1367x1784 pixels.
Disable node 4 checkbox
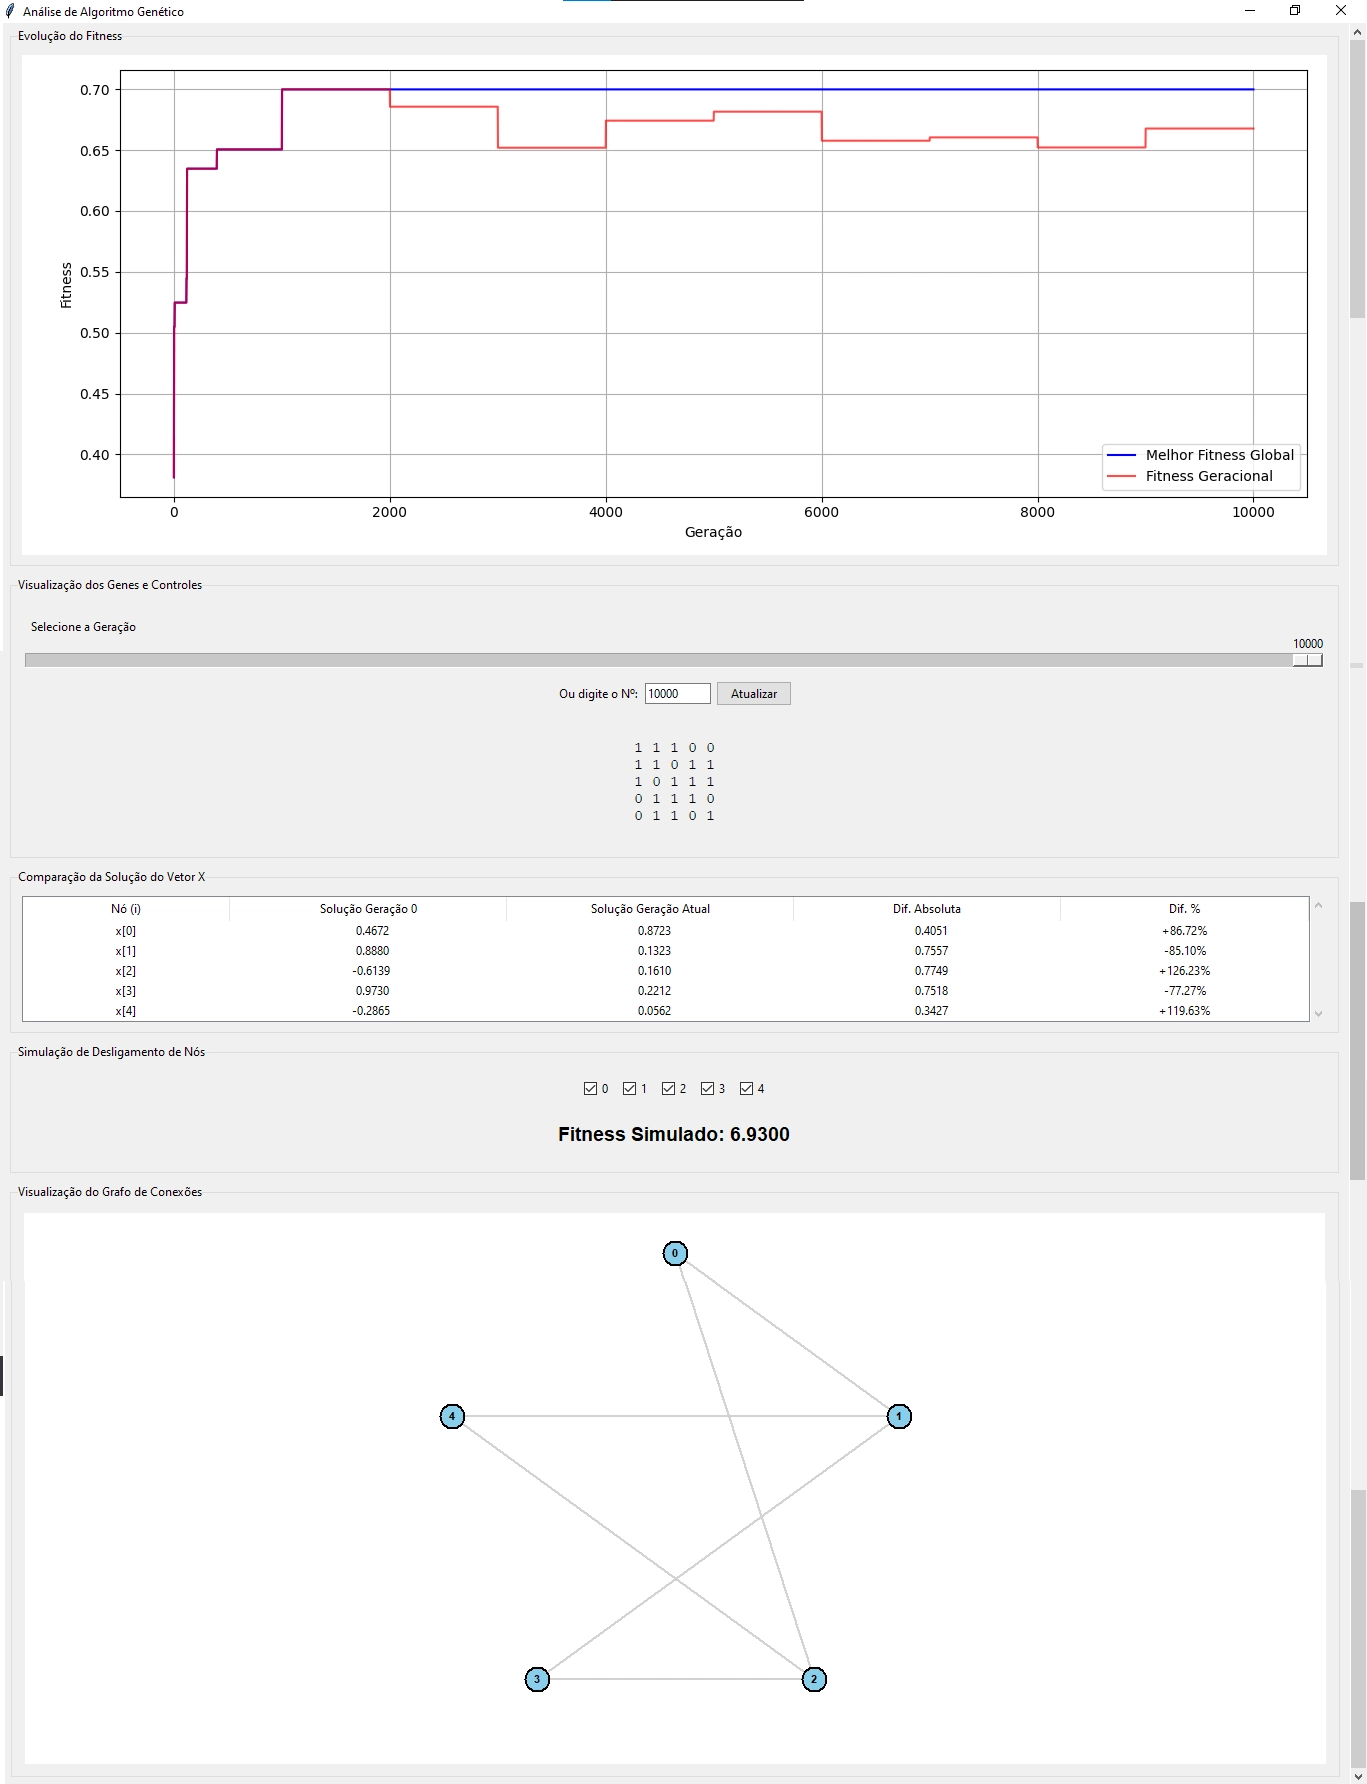pyautogui.click(x=746, y=1088)
